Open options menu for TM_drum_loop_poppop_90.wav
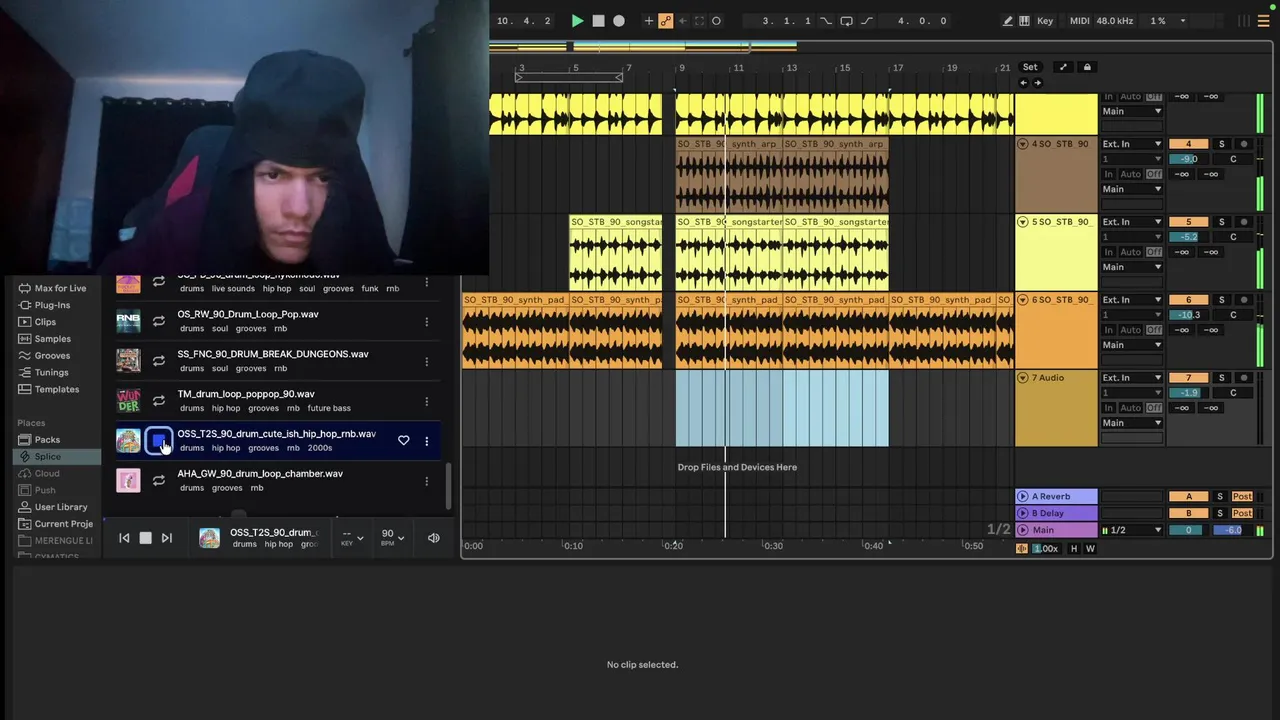This screenshot has width=1280, height=720. [427, 401]
